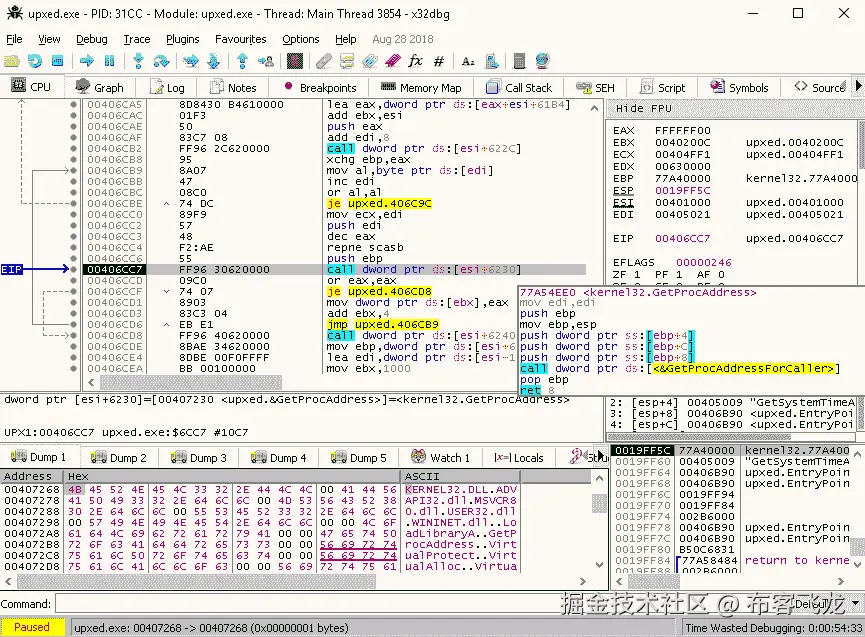
Task: Step over with the toolbar icon
Action: [x=161, y=61]
